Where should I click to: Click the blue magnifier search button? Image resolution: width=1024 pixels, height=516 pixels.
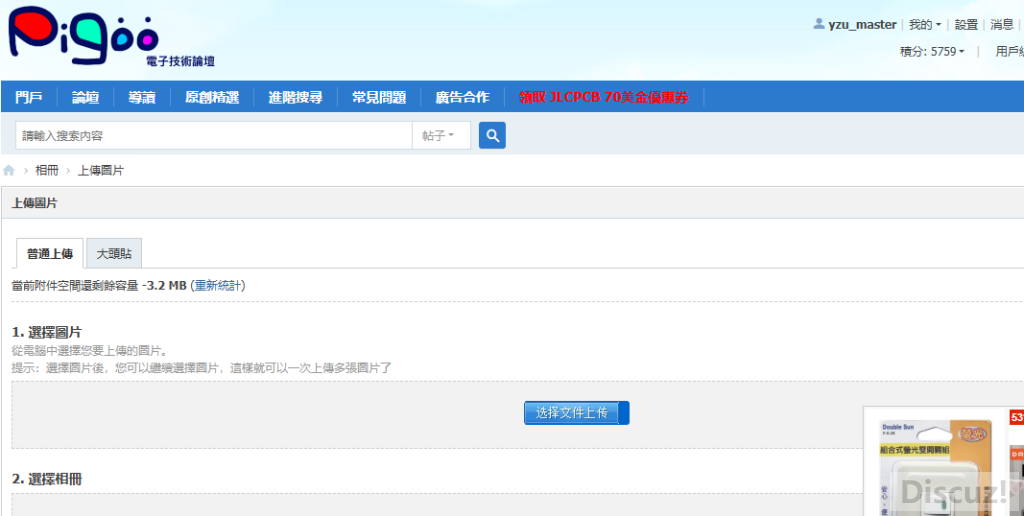click(x=492, y=135)
